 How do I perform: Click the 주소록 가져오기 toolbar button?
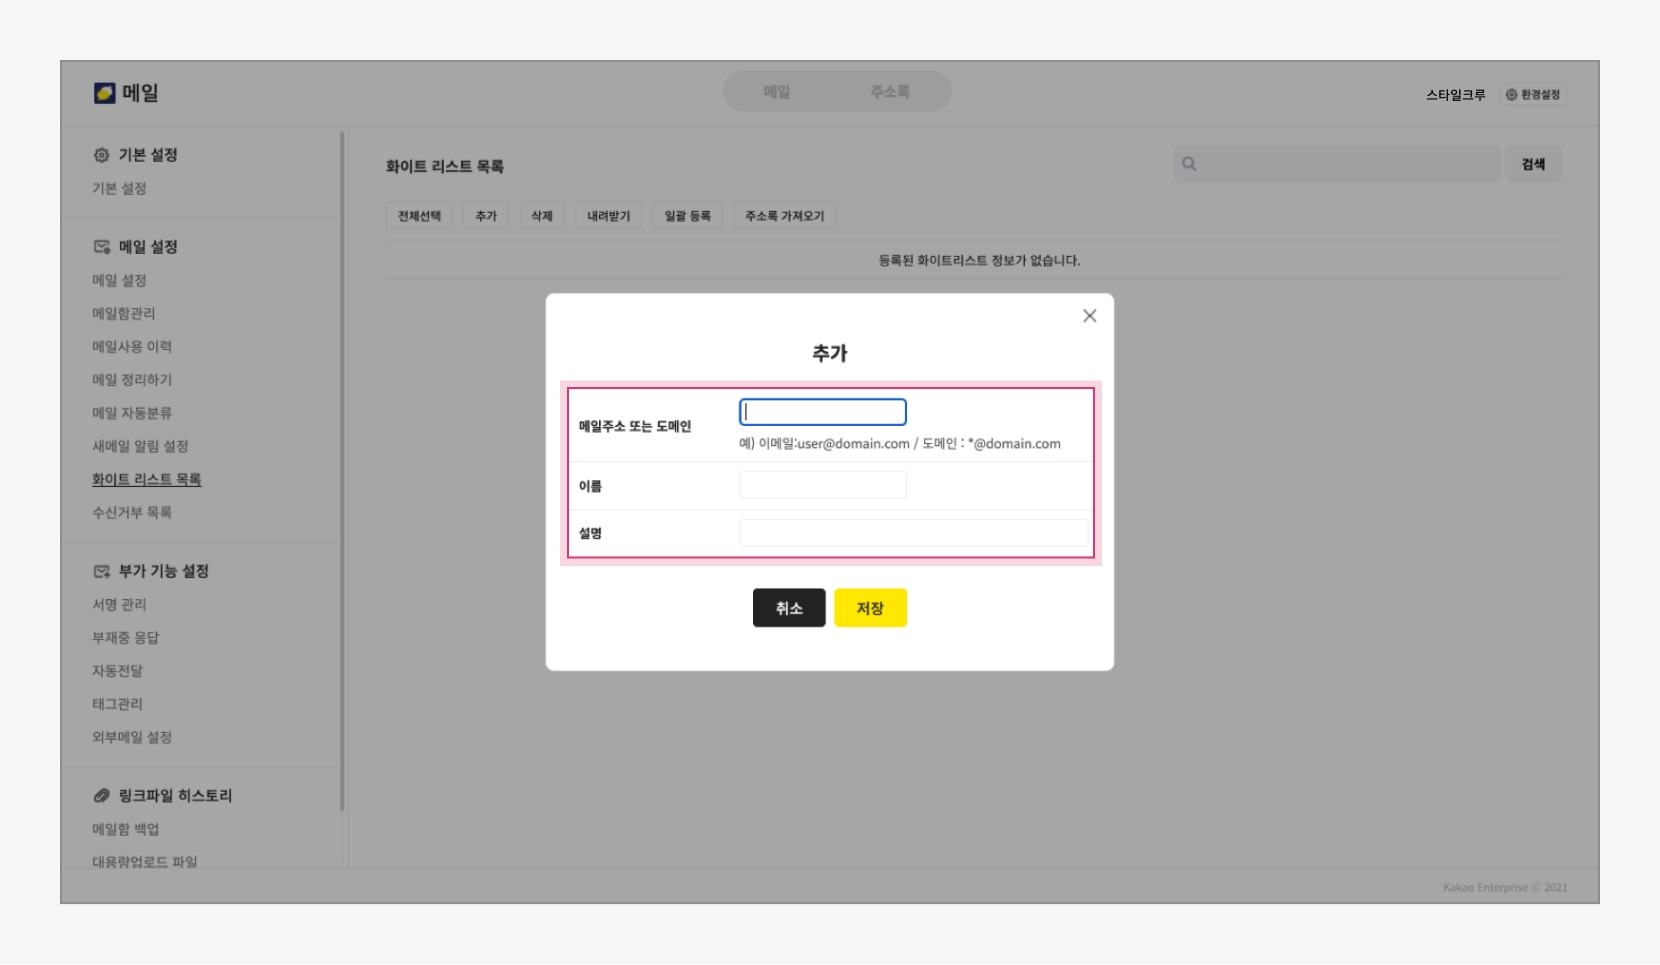point(784,216)
